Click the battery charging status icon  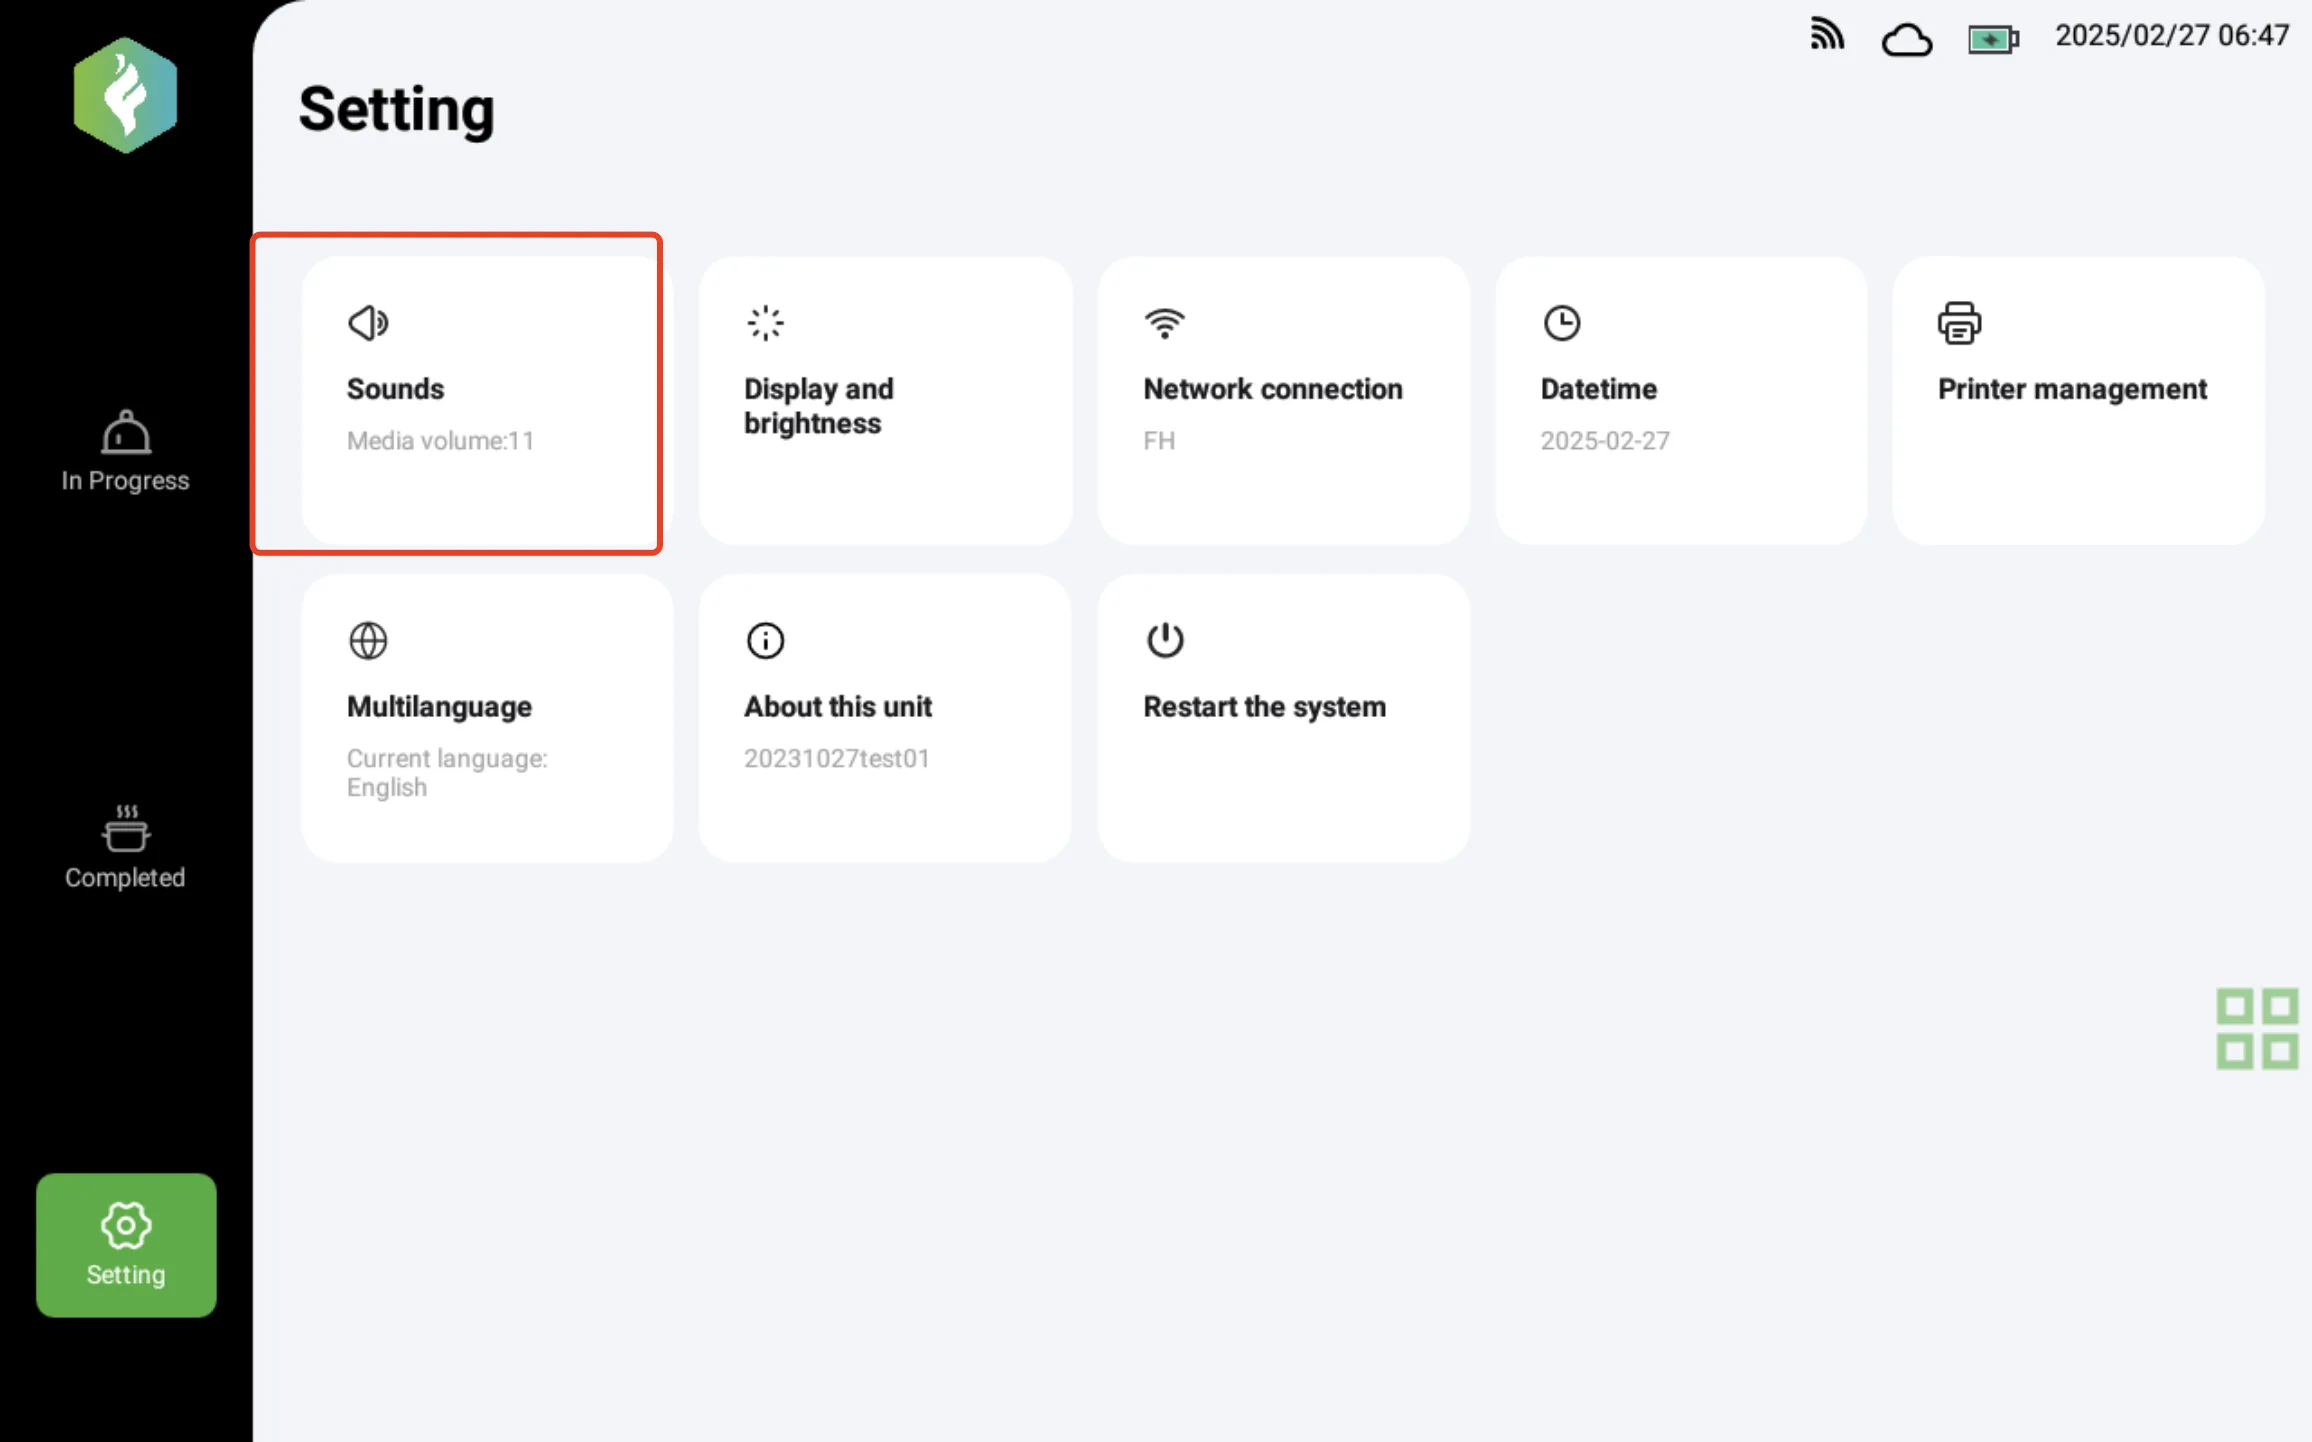click(1993, 40)
